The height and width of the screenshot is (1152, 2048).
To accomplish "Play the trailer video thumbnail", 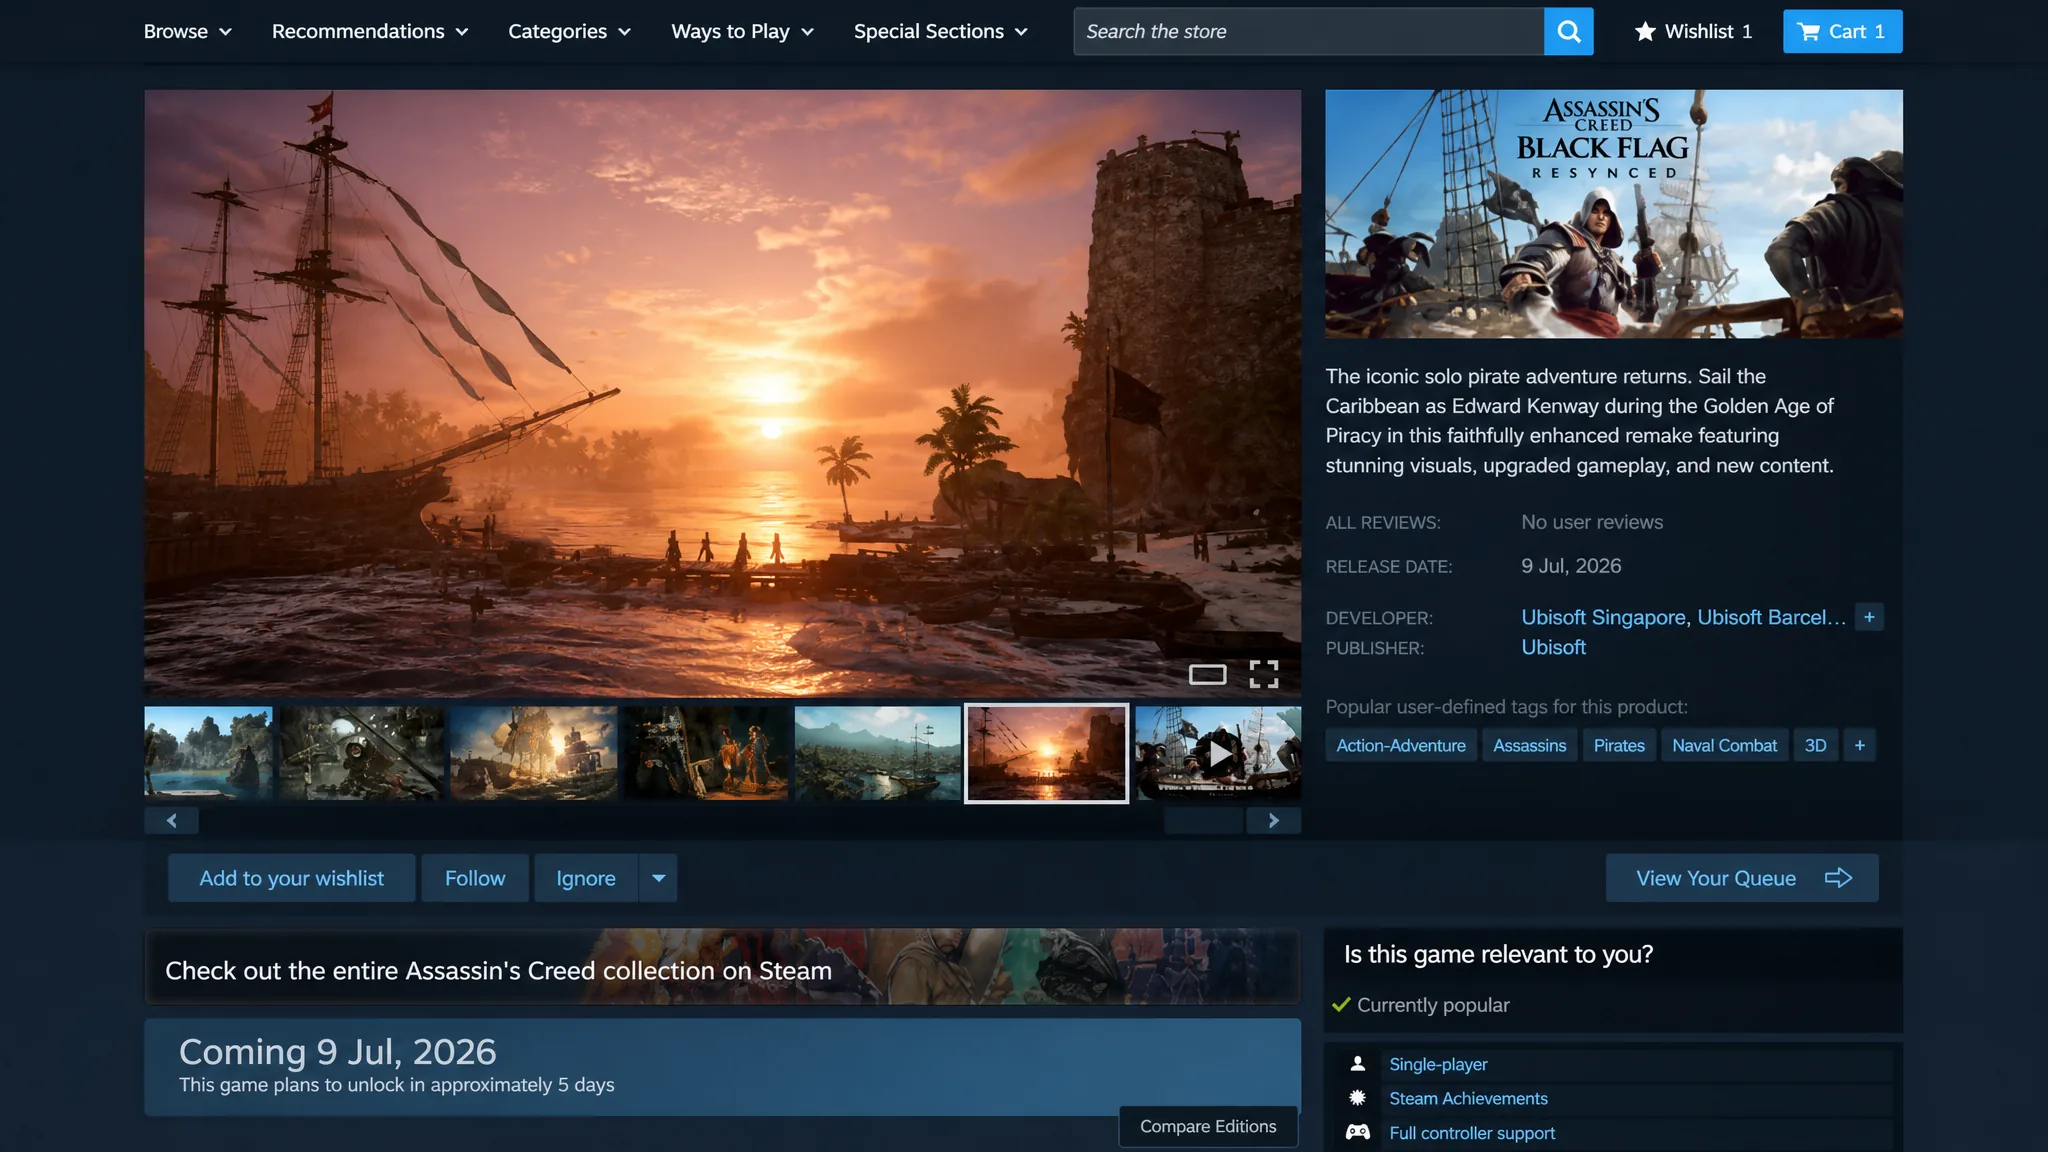I will (x=1218, y=753).
